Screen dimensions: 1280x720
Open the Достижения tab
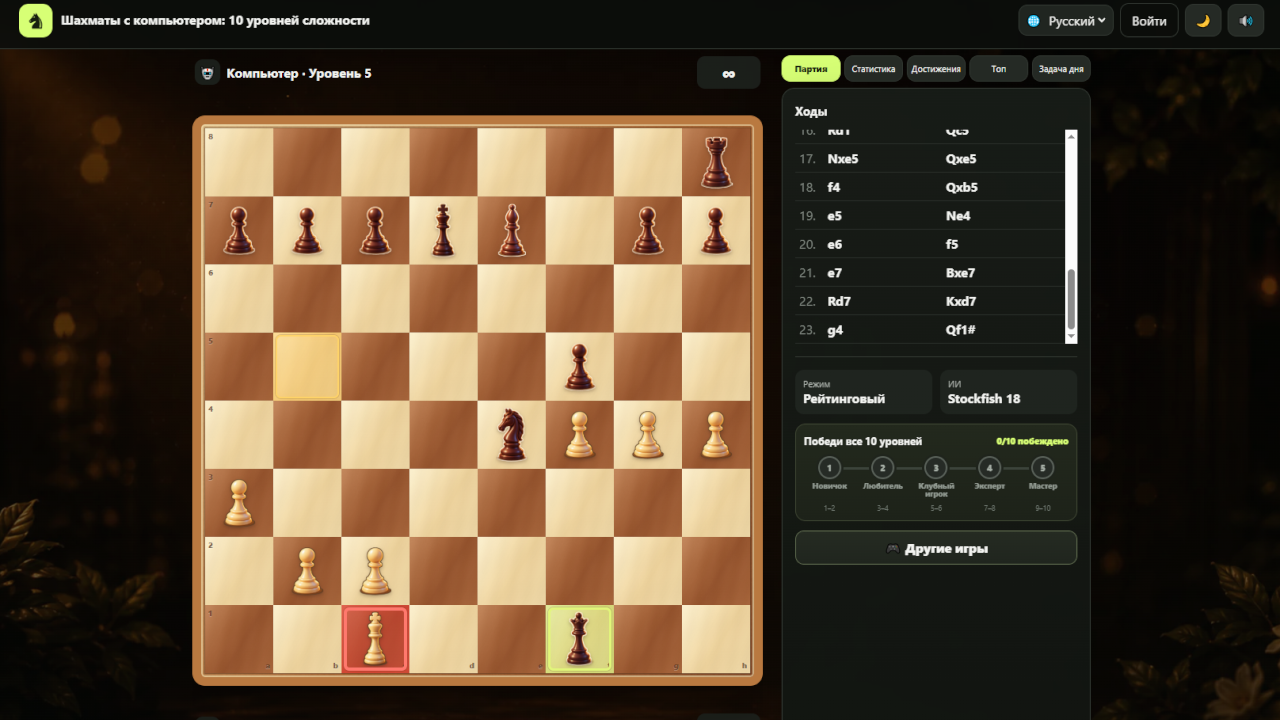coord(936,69)
